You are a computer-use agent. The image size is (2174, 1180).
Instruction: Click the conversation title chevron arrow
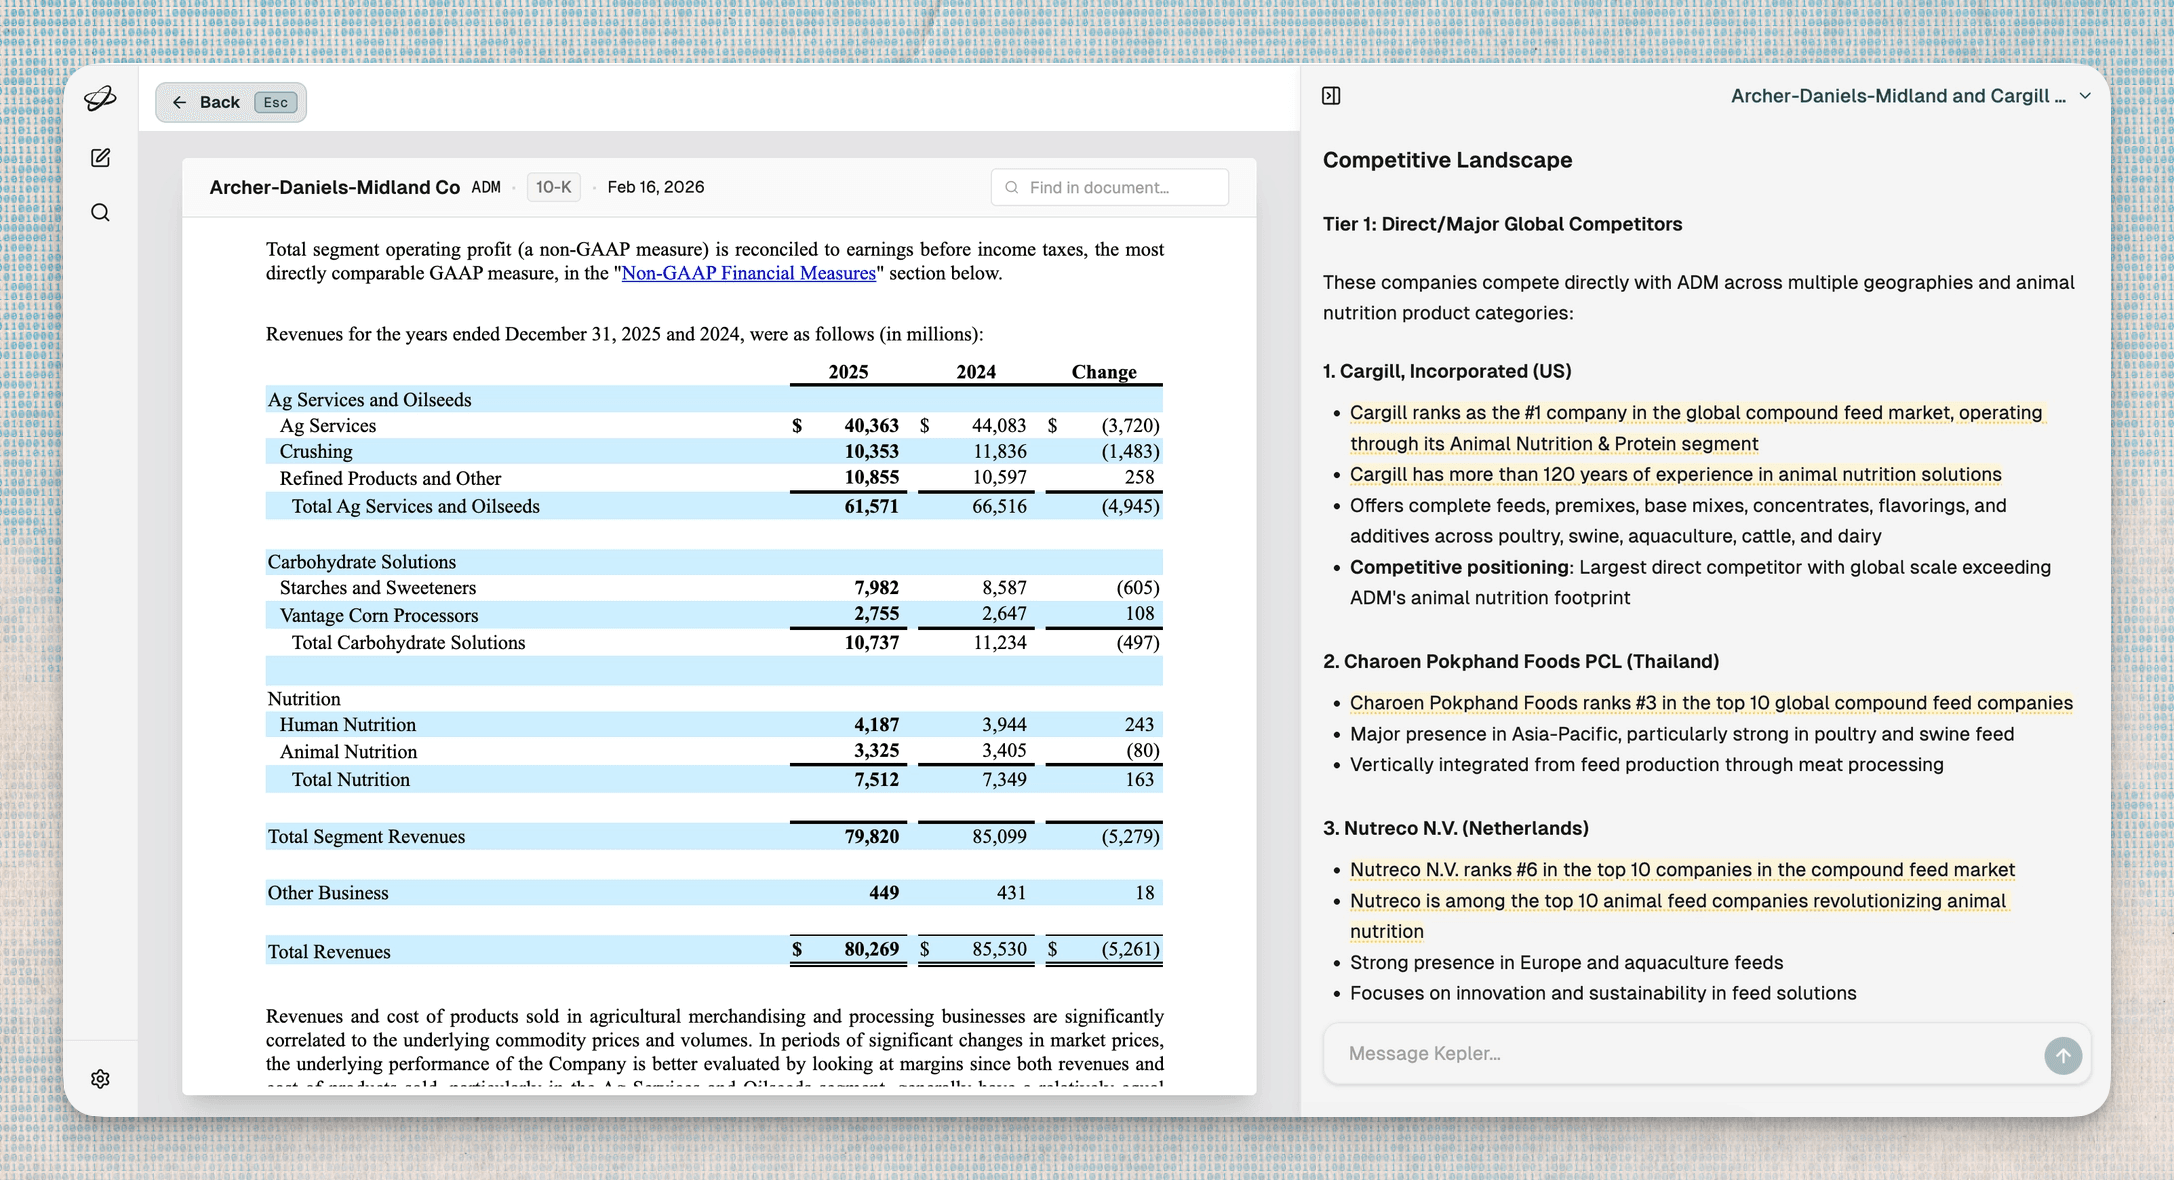(x=2085, y=96)
